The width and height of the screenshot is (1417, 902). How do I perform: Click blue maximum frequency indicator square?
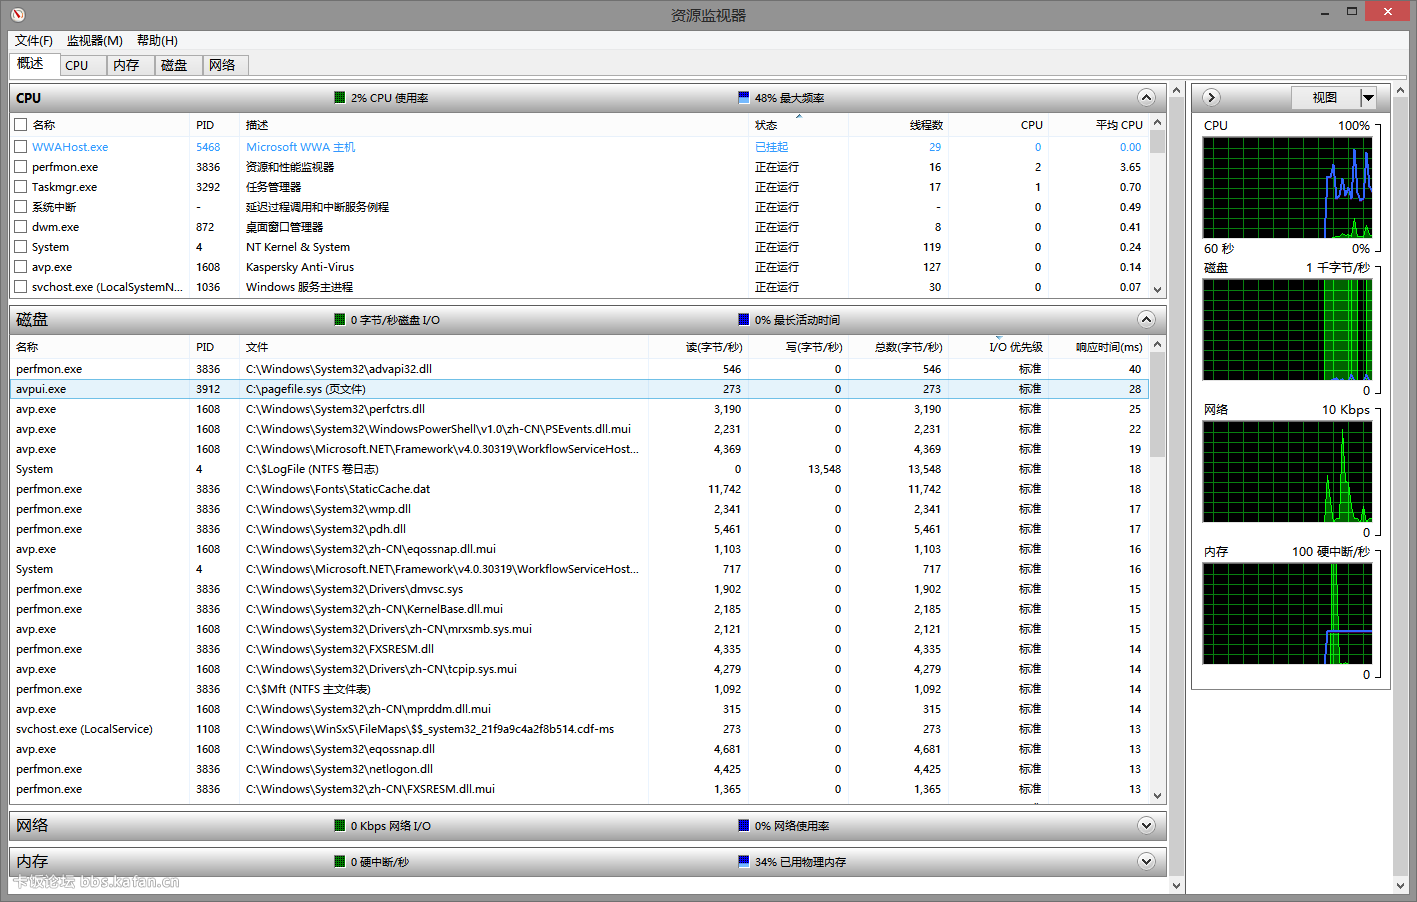tap(743, 98)
